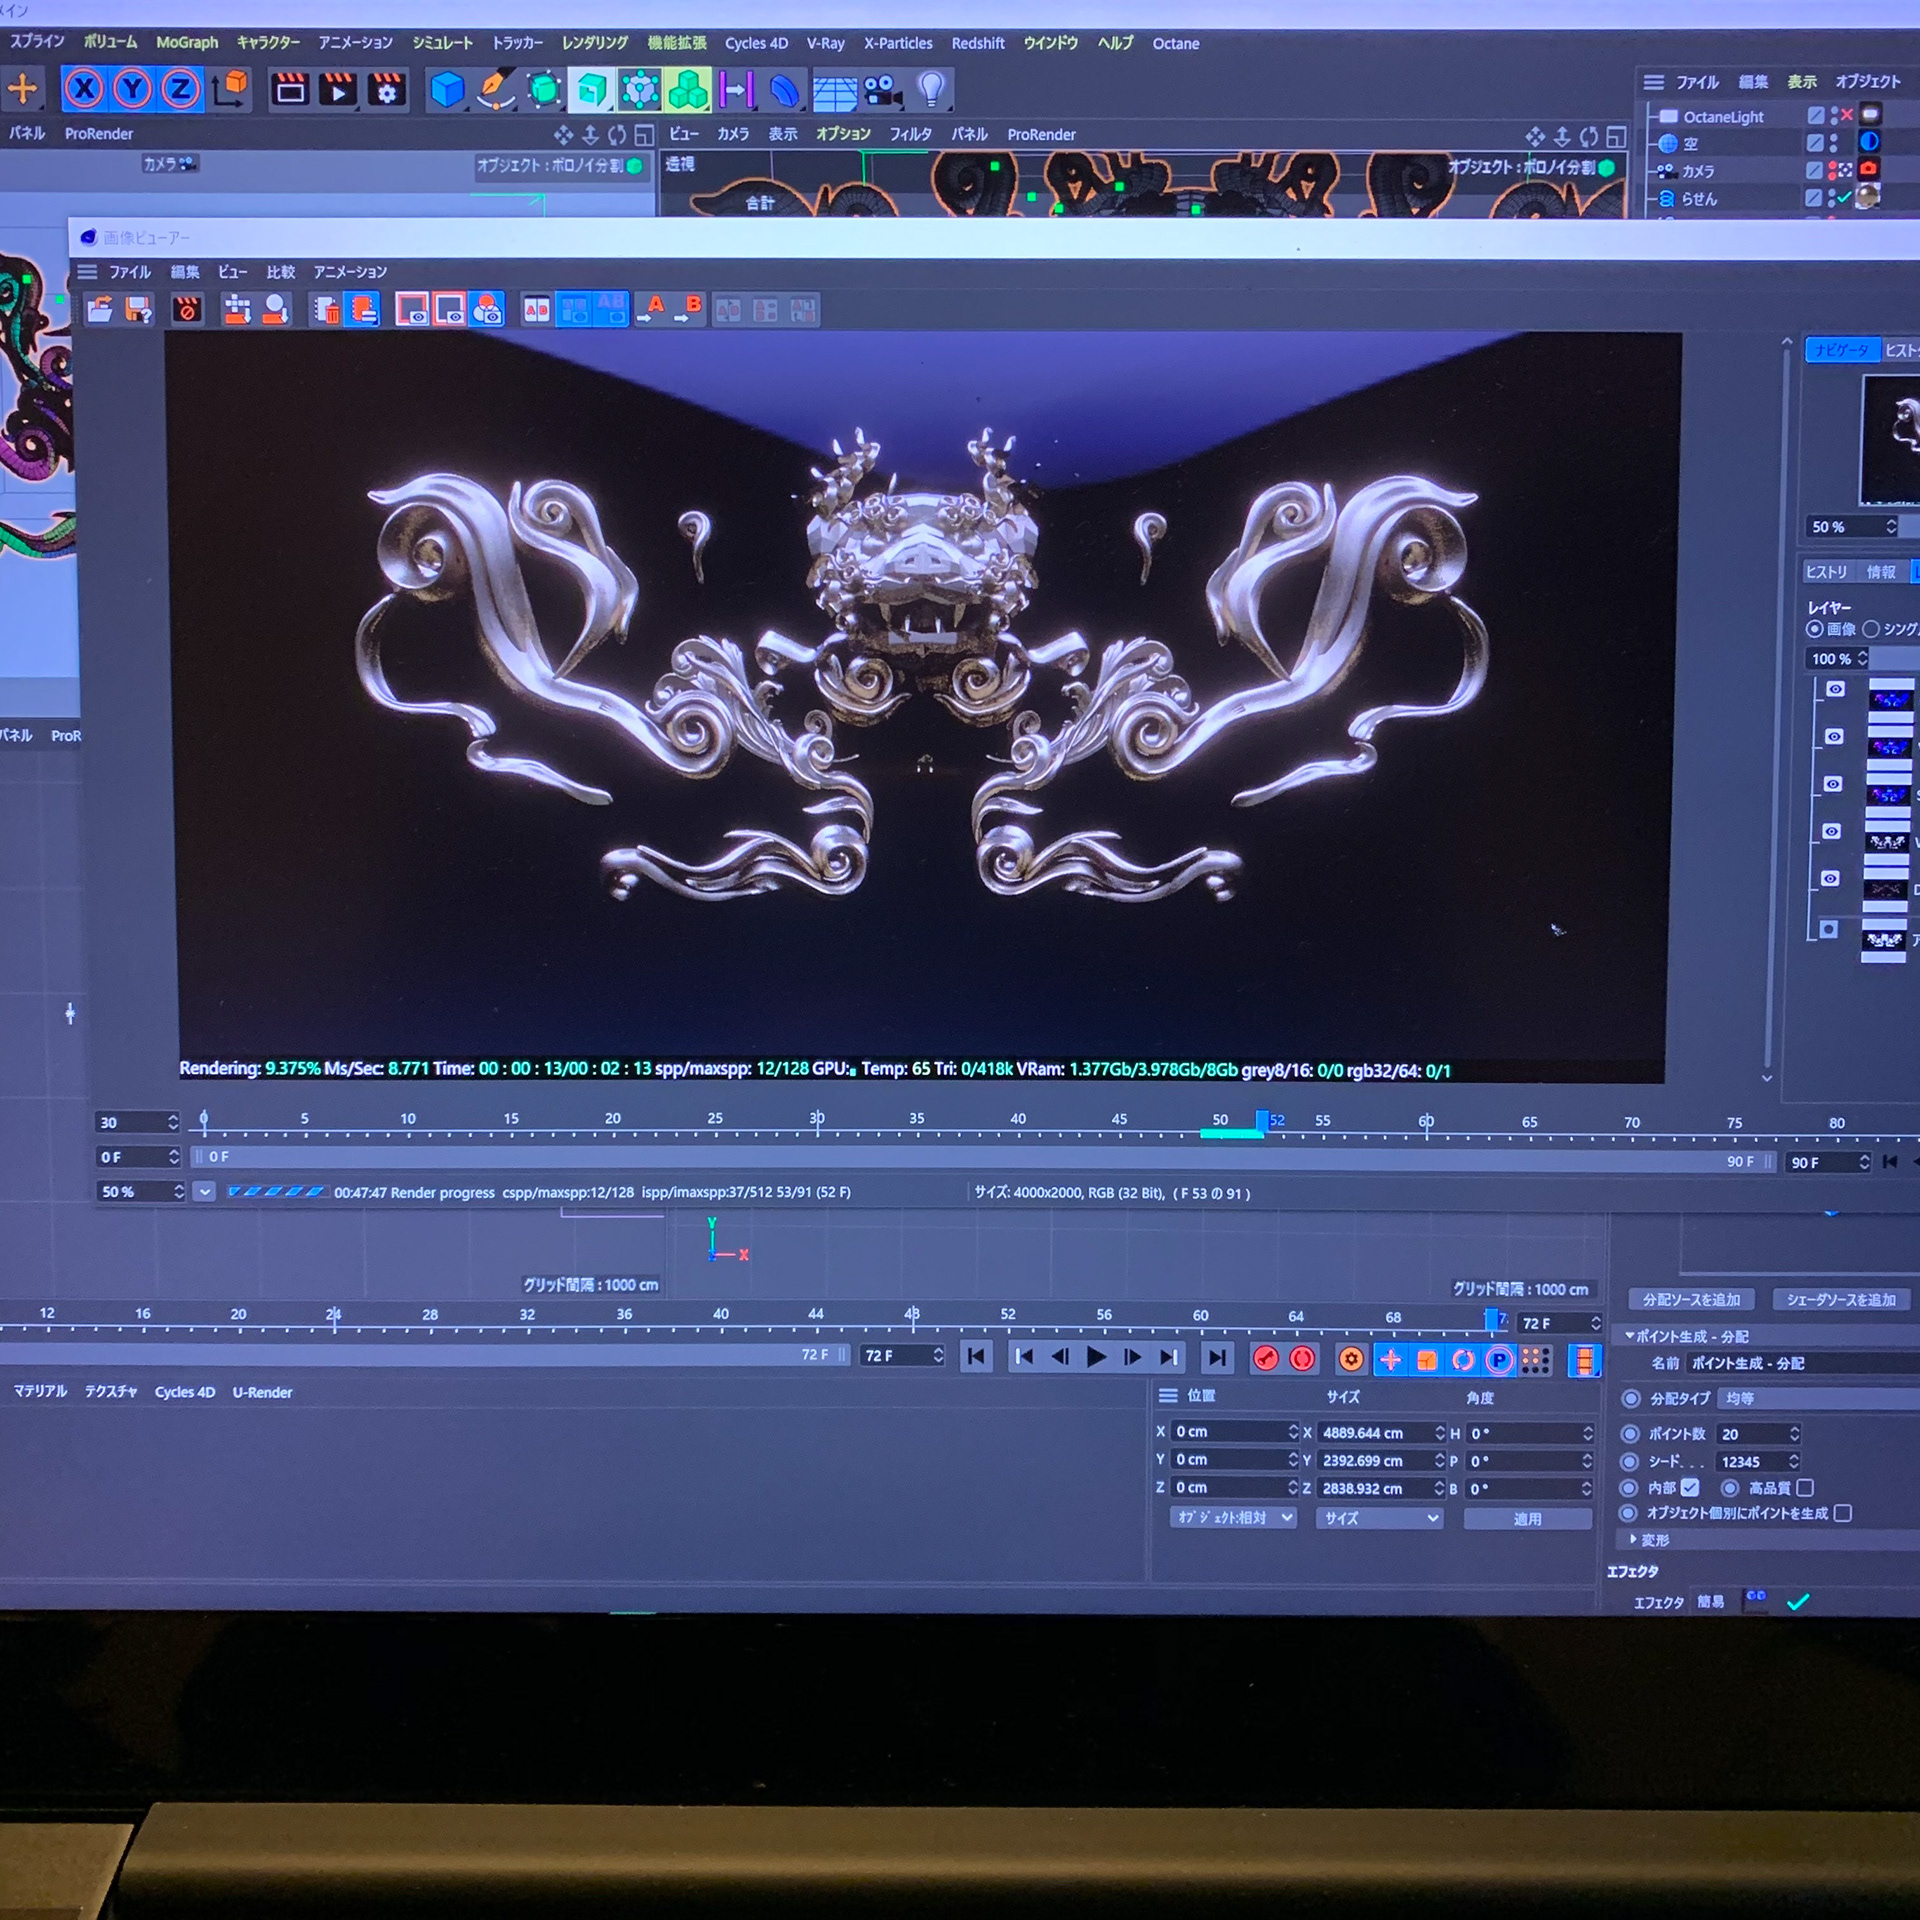Open the サイズ dropdown in coordinates
Image resolution: width=1920 pixels, height=1920 pixels.
coord(1379,1518)
